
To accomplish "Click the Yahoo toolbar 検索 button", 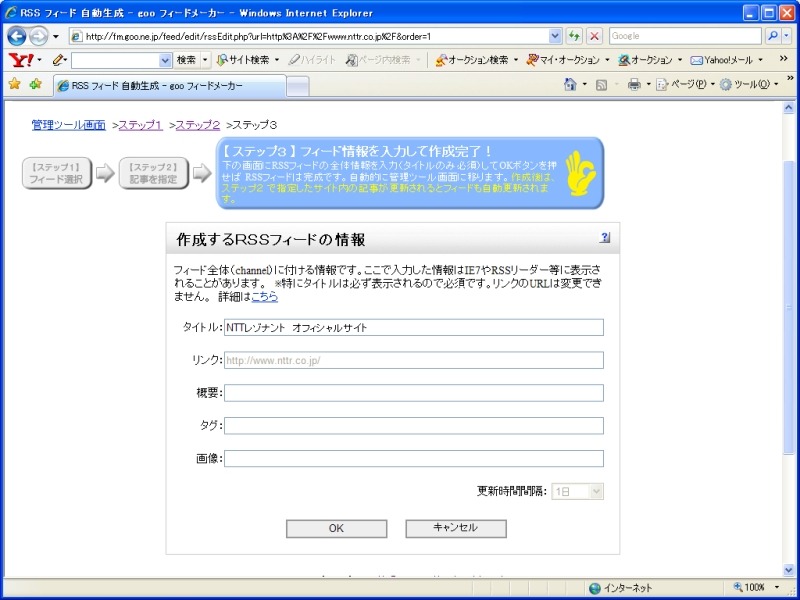I will pos(186,60).
